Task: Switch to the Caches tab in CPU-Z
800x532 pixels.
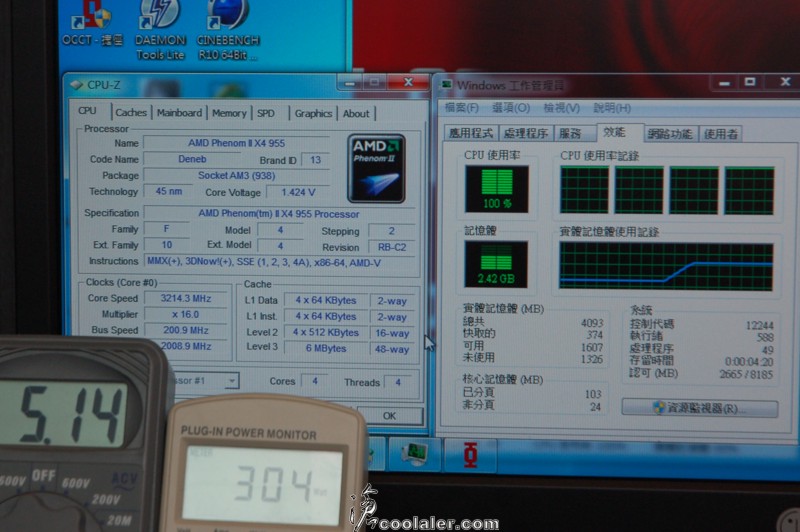Action: (x=131, y=113)
